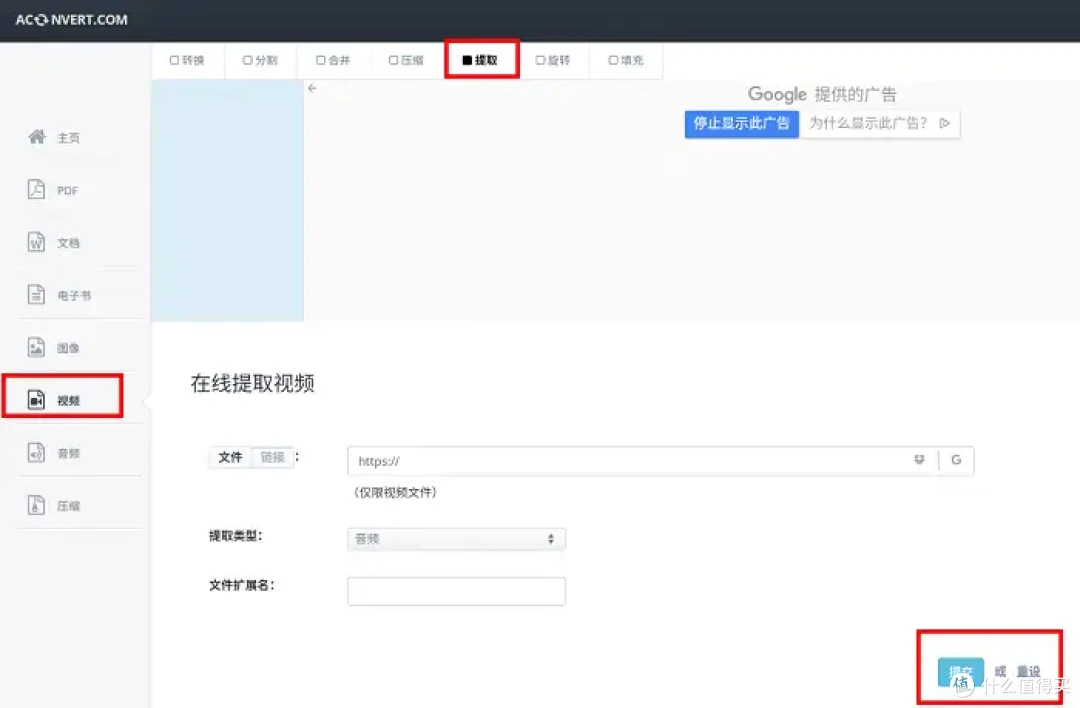Click the 重设 reset link
1080x708 pixels.
point(1028,671)
